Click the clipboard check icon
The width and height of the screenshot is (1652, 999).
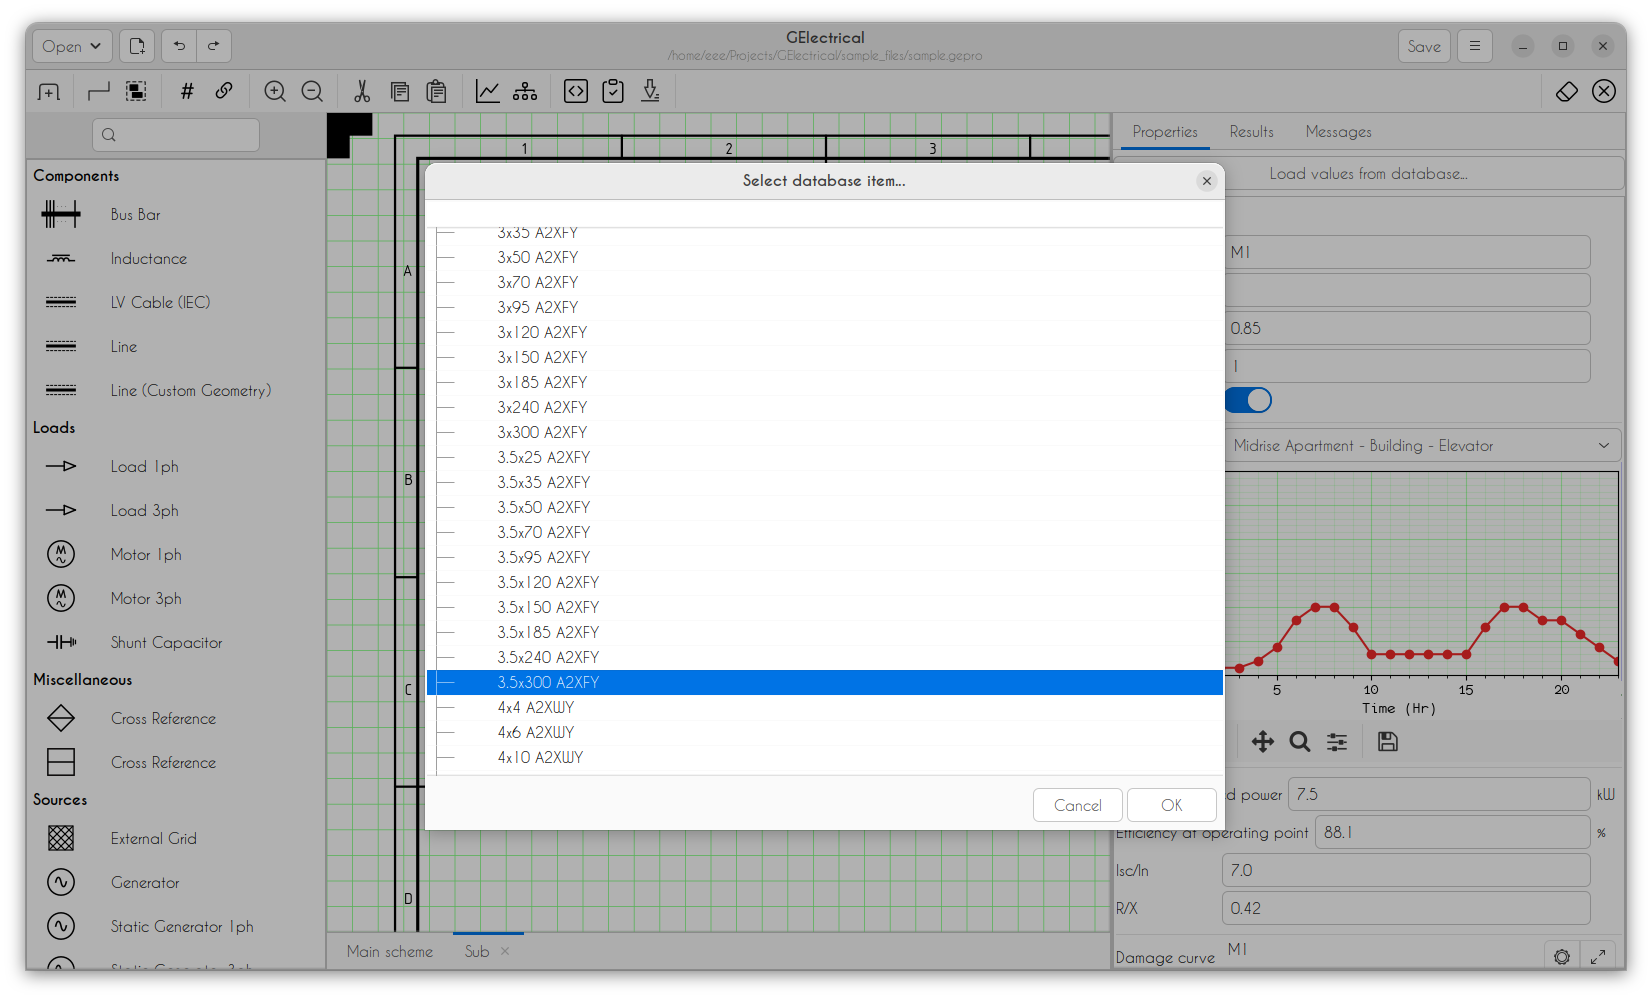tap(613, 92)
